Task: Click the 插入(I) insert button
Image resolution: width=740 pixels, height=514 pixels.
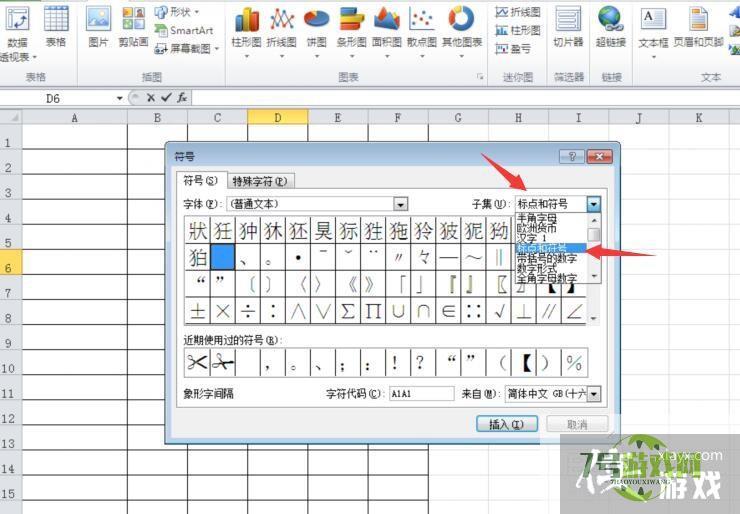Action: (507, 424)
